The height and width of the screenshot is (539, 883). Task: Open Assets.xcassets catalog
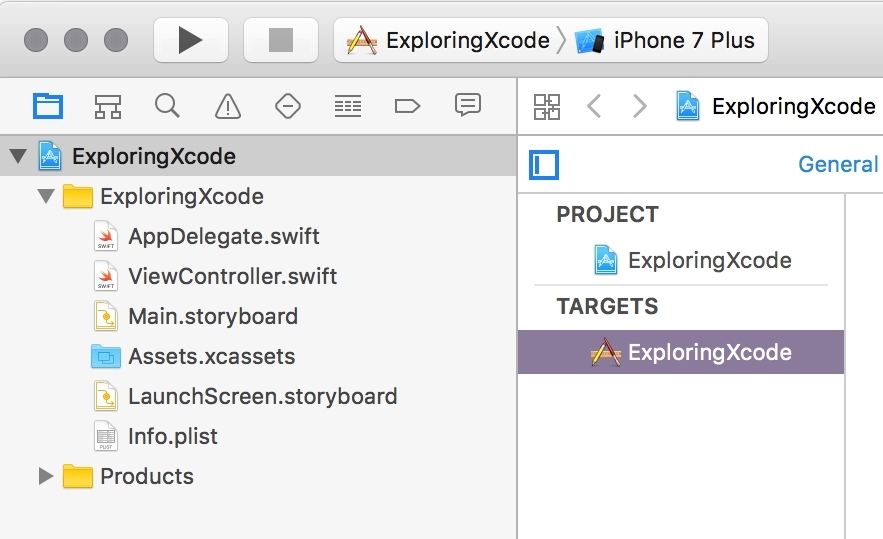click(211, 357)
